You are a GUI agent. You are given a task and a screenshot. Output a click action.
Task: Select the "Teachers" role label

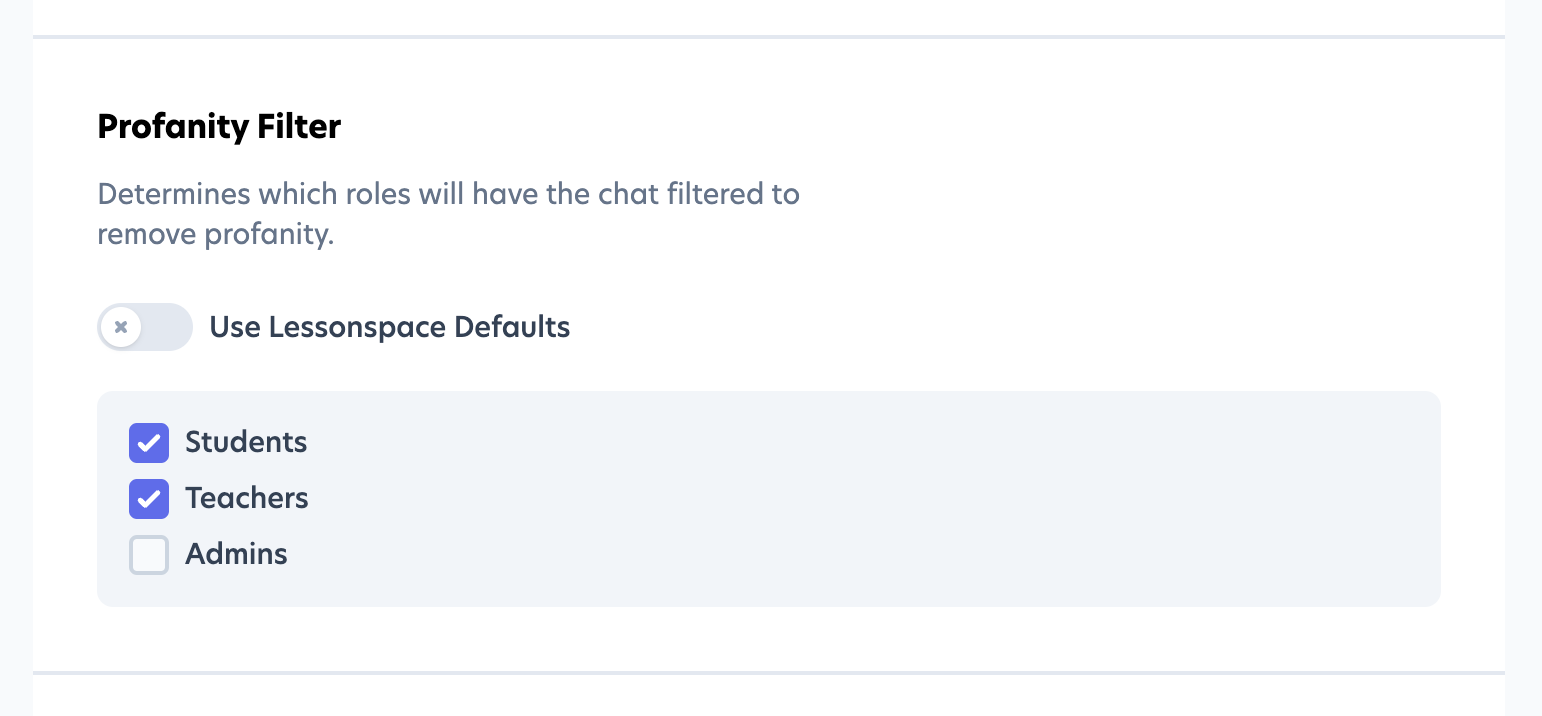247,498
